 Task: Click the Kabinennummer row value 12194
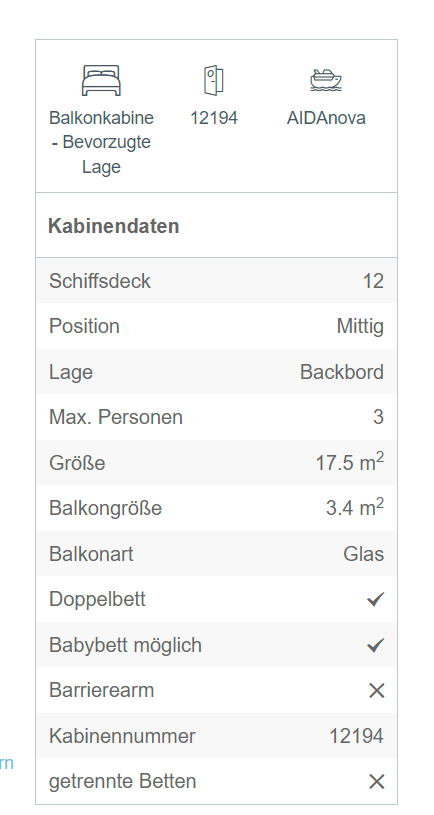357,736
